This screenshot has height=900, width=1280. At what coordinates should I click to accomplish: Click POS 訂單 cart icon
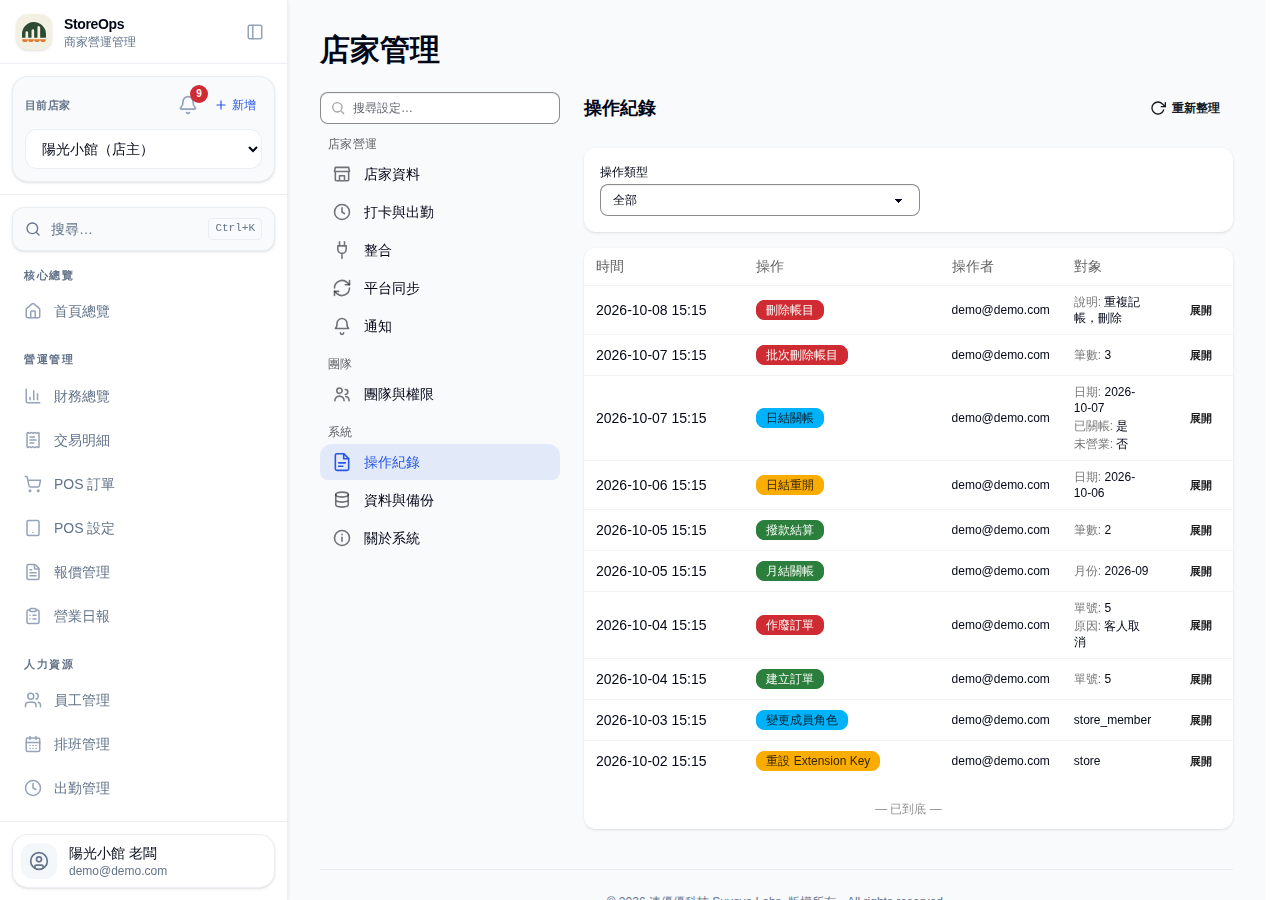click(33, 484)
